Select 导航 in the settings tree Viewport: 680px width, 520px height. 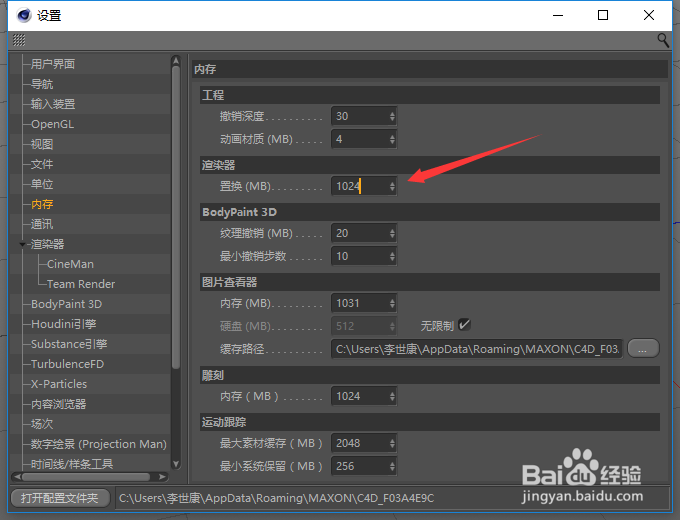coord(42,84)
